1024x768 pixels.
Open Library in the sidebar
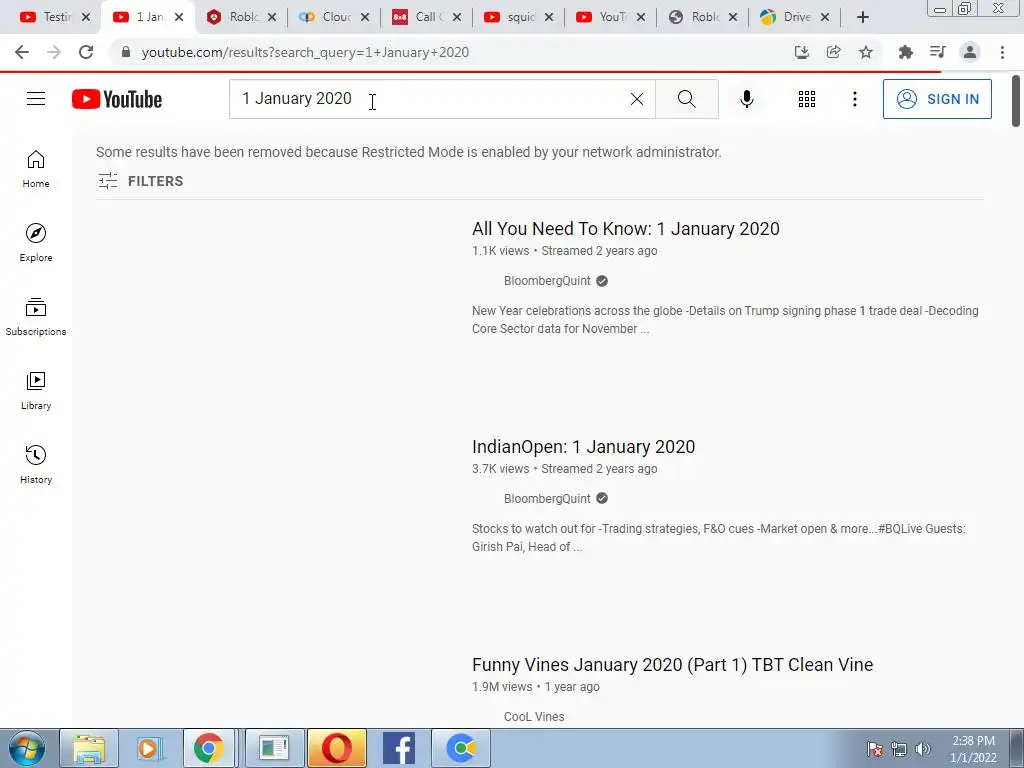[x=36, y=391]
